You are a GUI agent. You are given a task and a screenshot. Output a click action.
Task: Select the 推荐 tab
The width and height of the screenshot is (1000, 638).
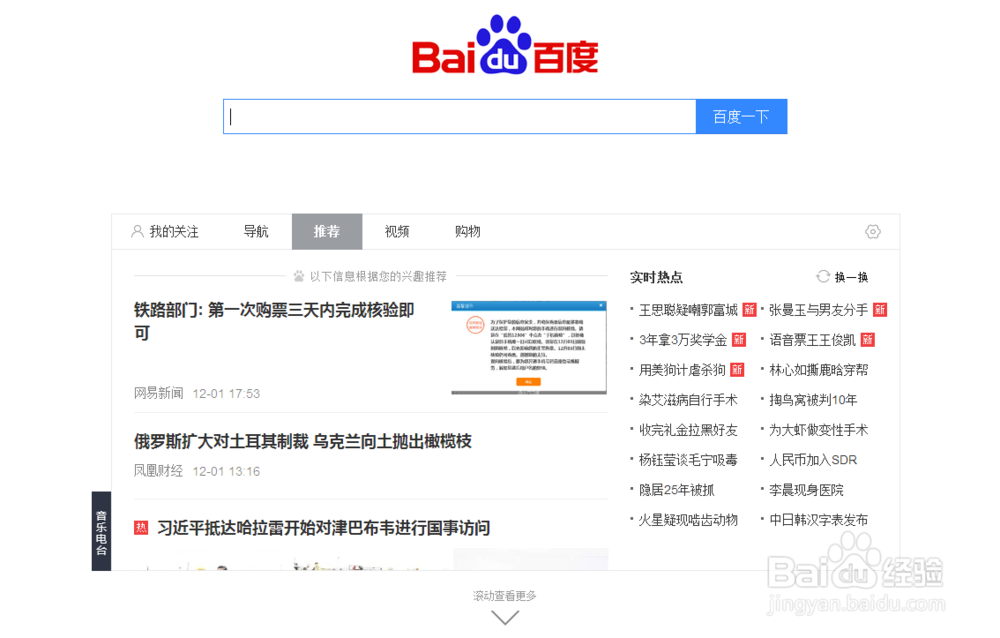coord(327,232)
